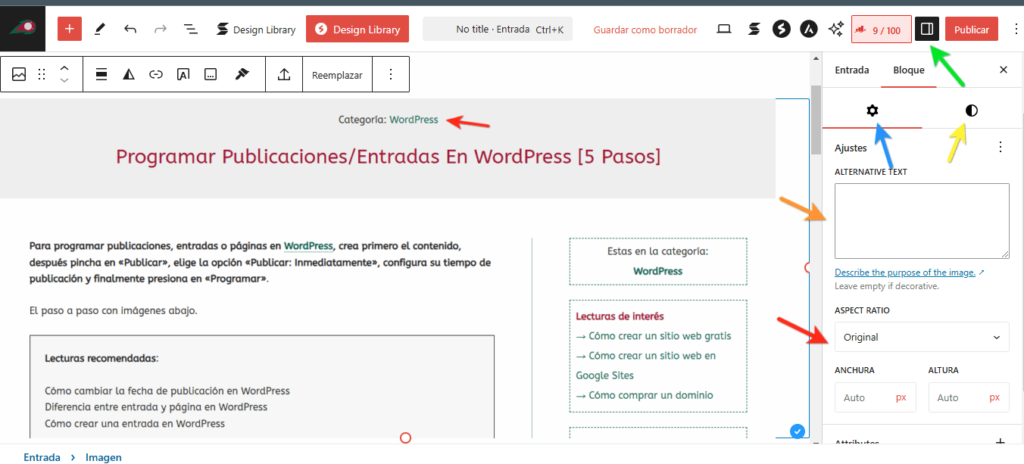Click the upload image arrow icon
The image size is (1024, 464).
click(x=284, y=75)
